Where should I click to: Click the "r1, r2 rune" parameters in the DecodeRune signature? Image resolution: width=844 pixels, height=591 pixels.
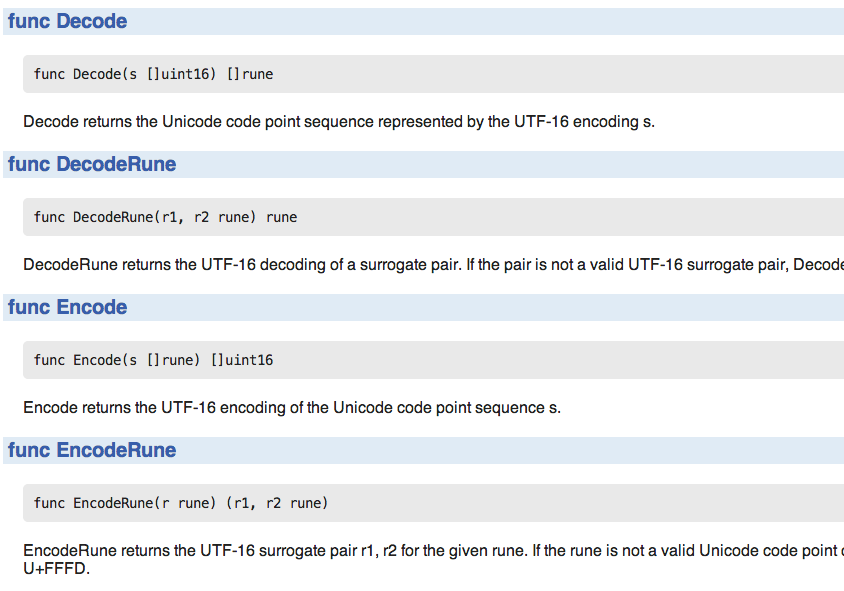point(210,217)
